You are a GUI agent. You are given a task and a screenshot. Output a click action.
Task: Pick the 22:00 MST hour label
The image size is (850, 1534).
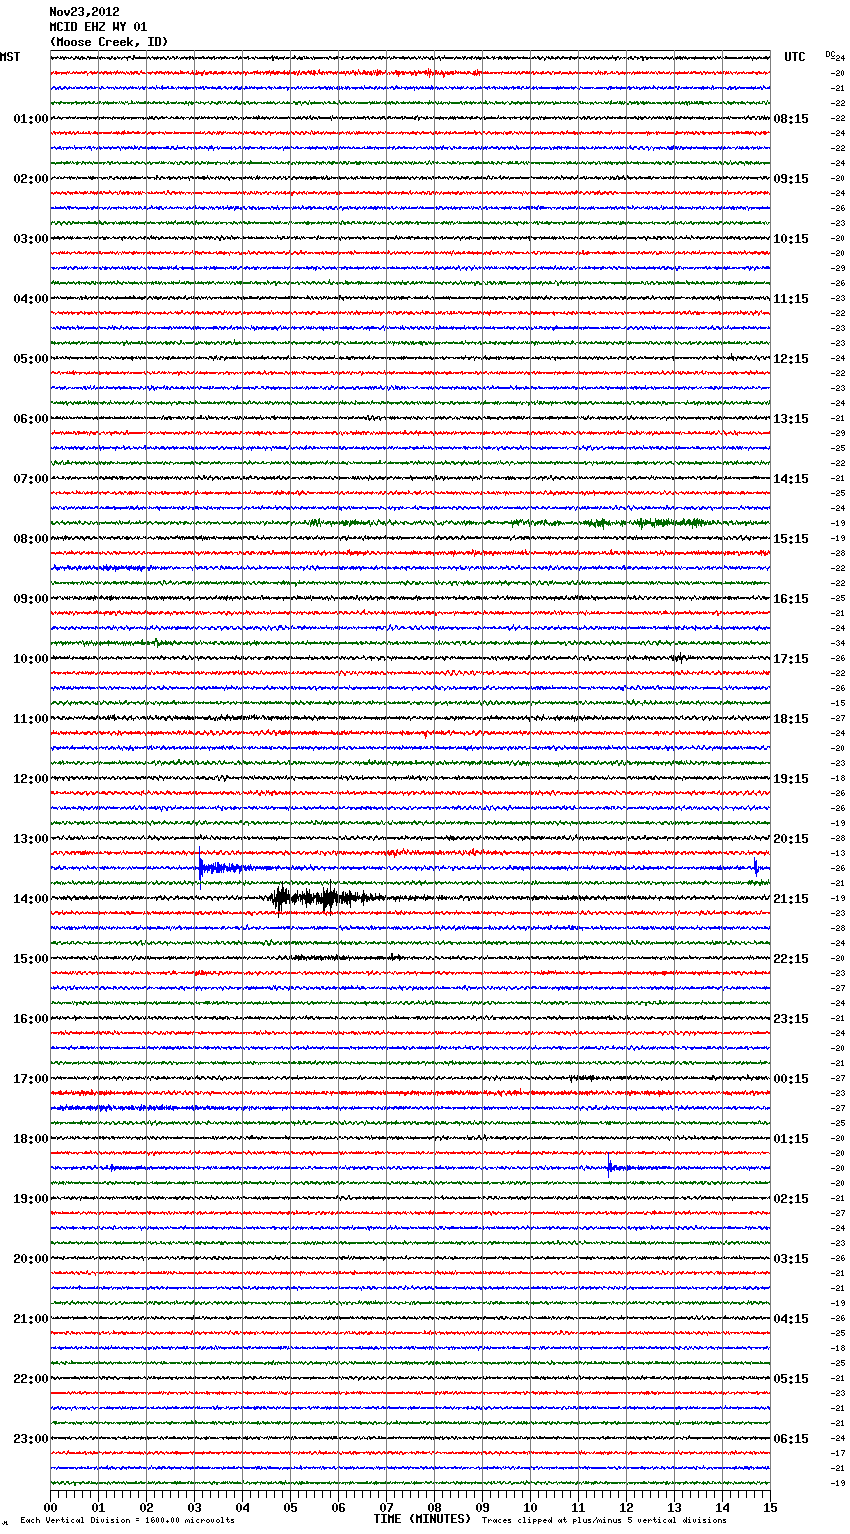click(31, 1379)
